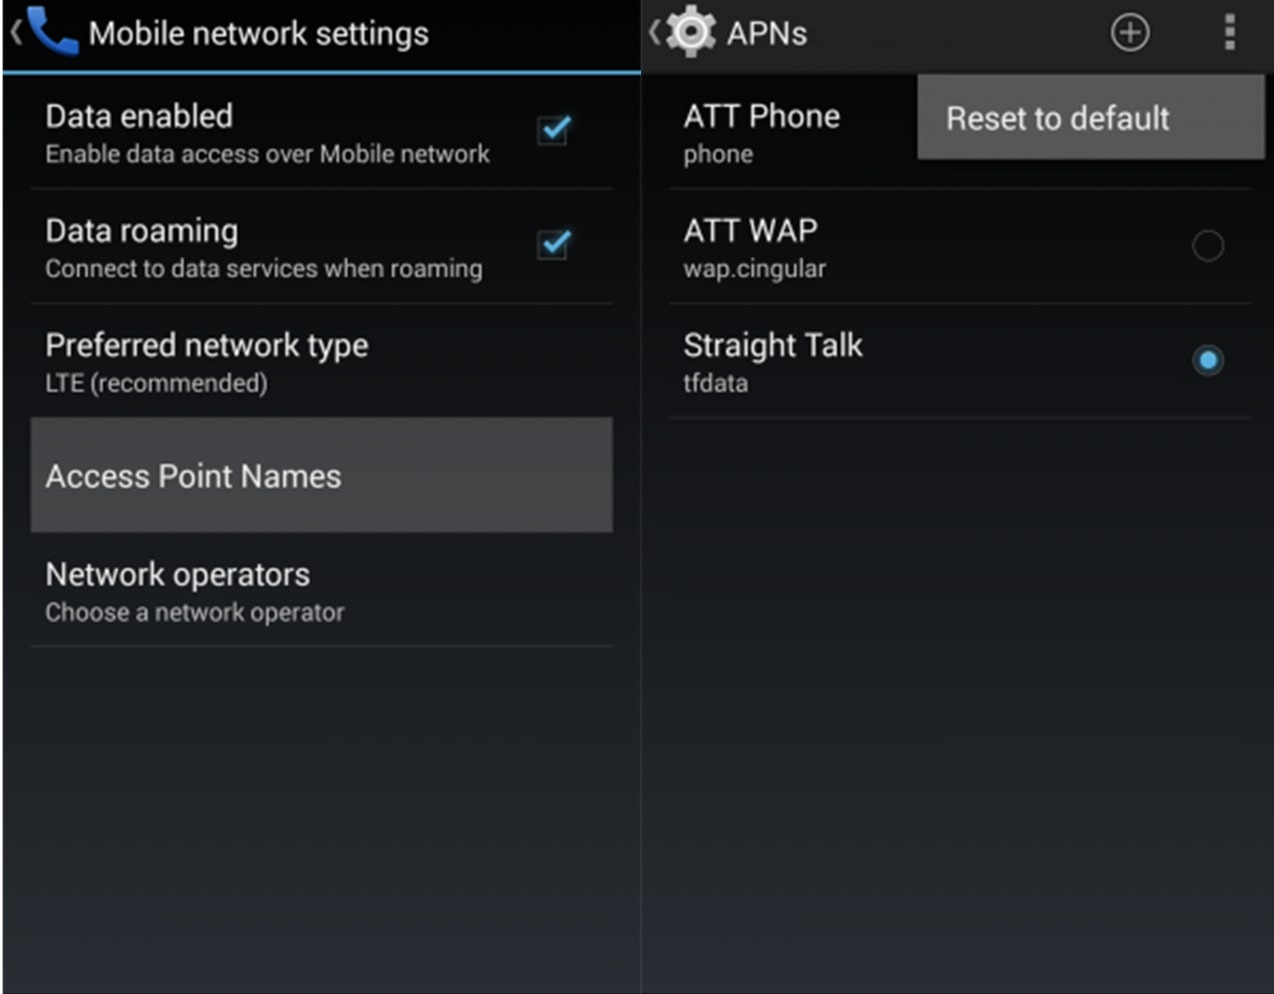Add a new APN with the plus icon
The height and width of the screenshot is (994, 1274).
coord(1129,33)
